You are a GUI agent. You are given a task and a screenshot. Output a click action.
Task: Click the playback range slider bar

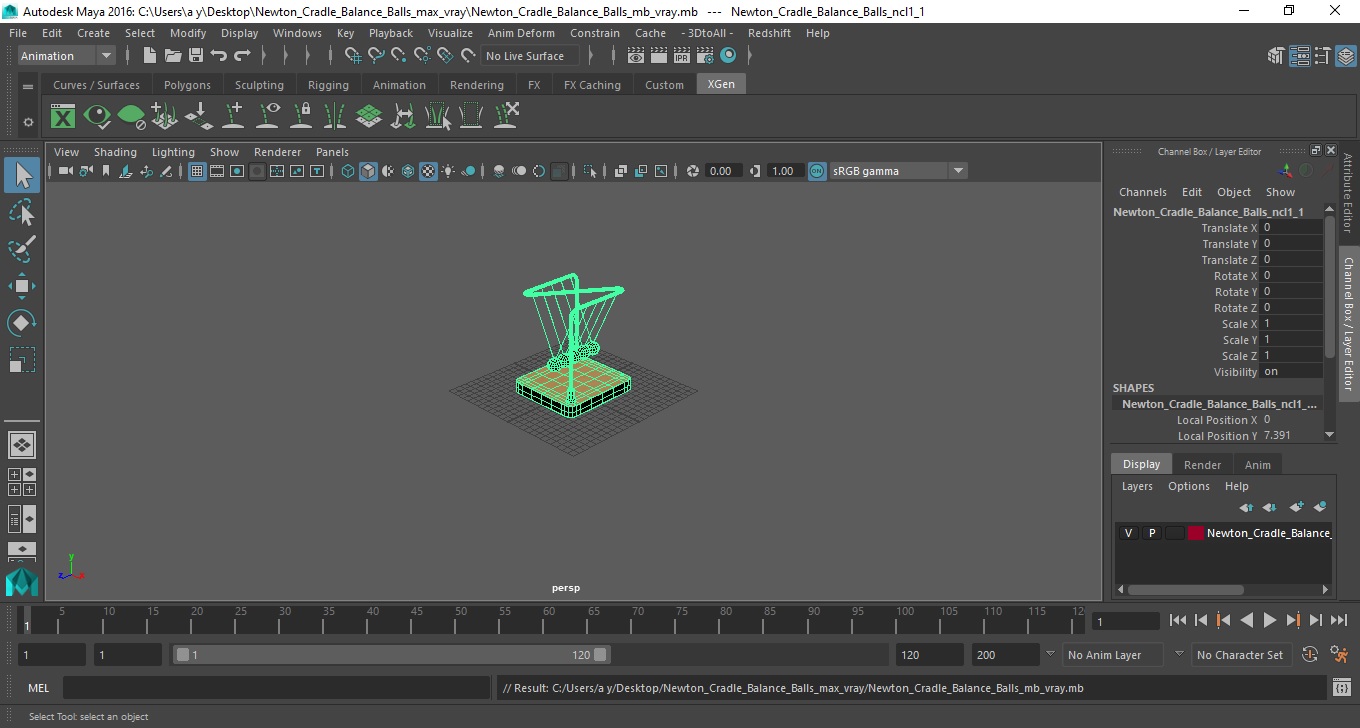coord(391,655)
